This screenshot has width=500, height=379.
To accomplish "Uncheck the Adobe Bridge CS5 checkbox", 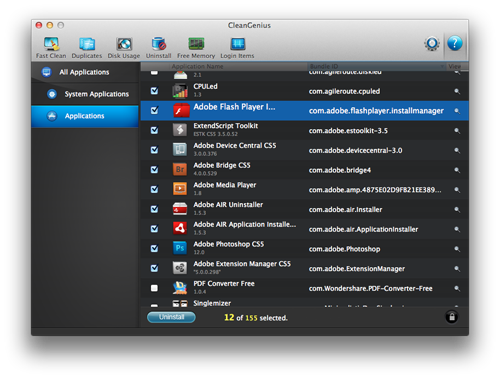I will point(154,169).
